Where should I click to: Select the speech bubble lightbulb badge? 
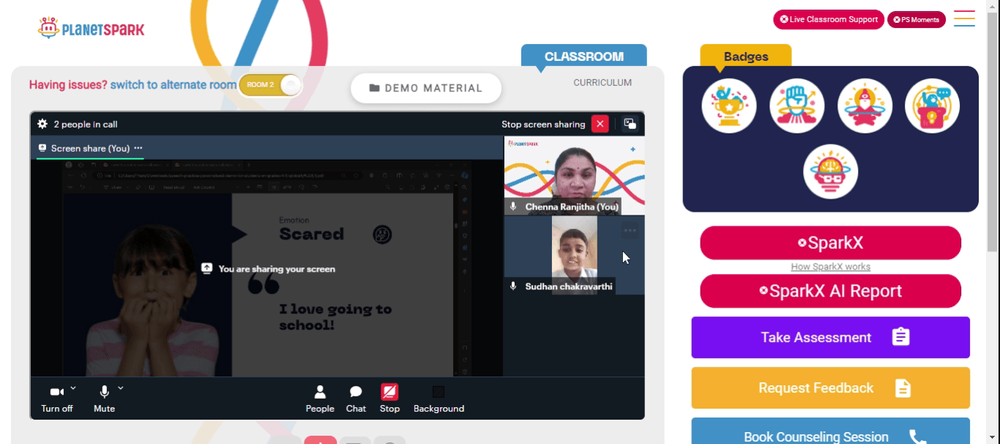tap(932, 106)
